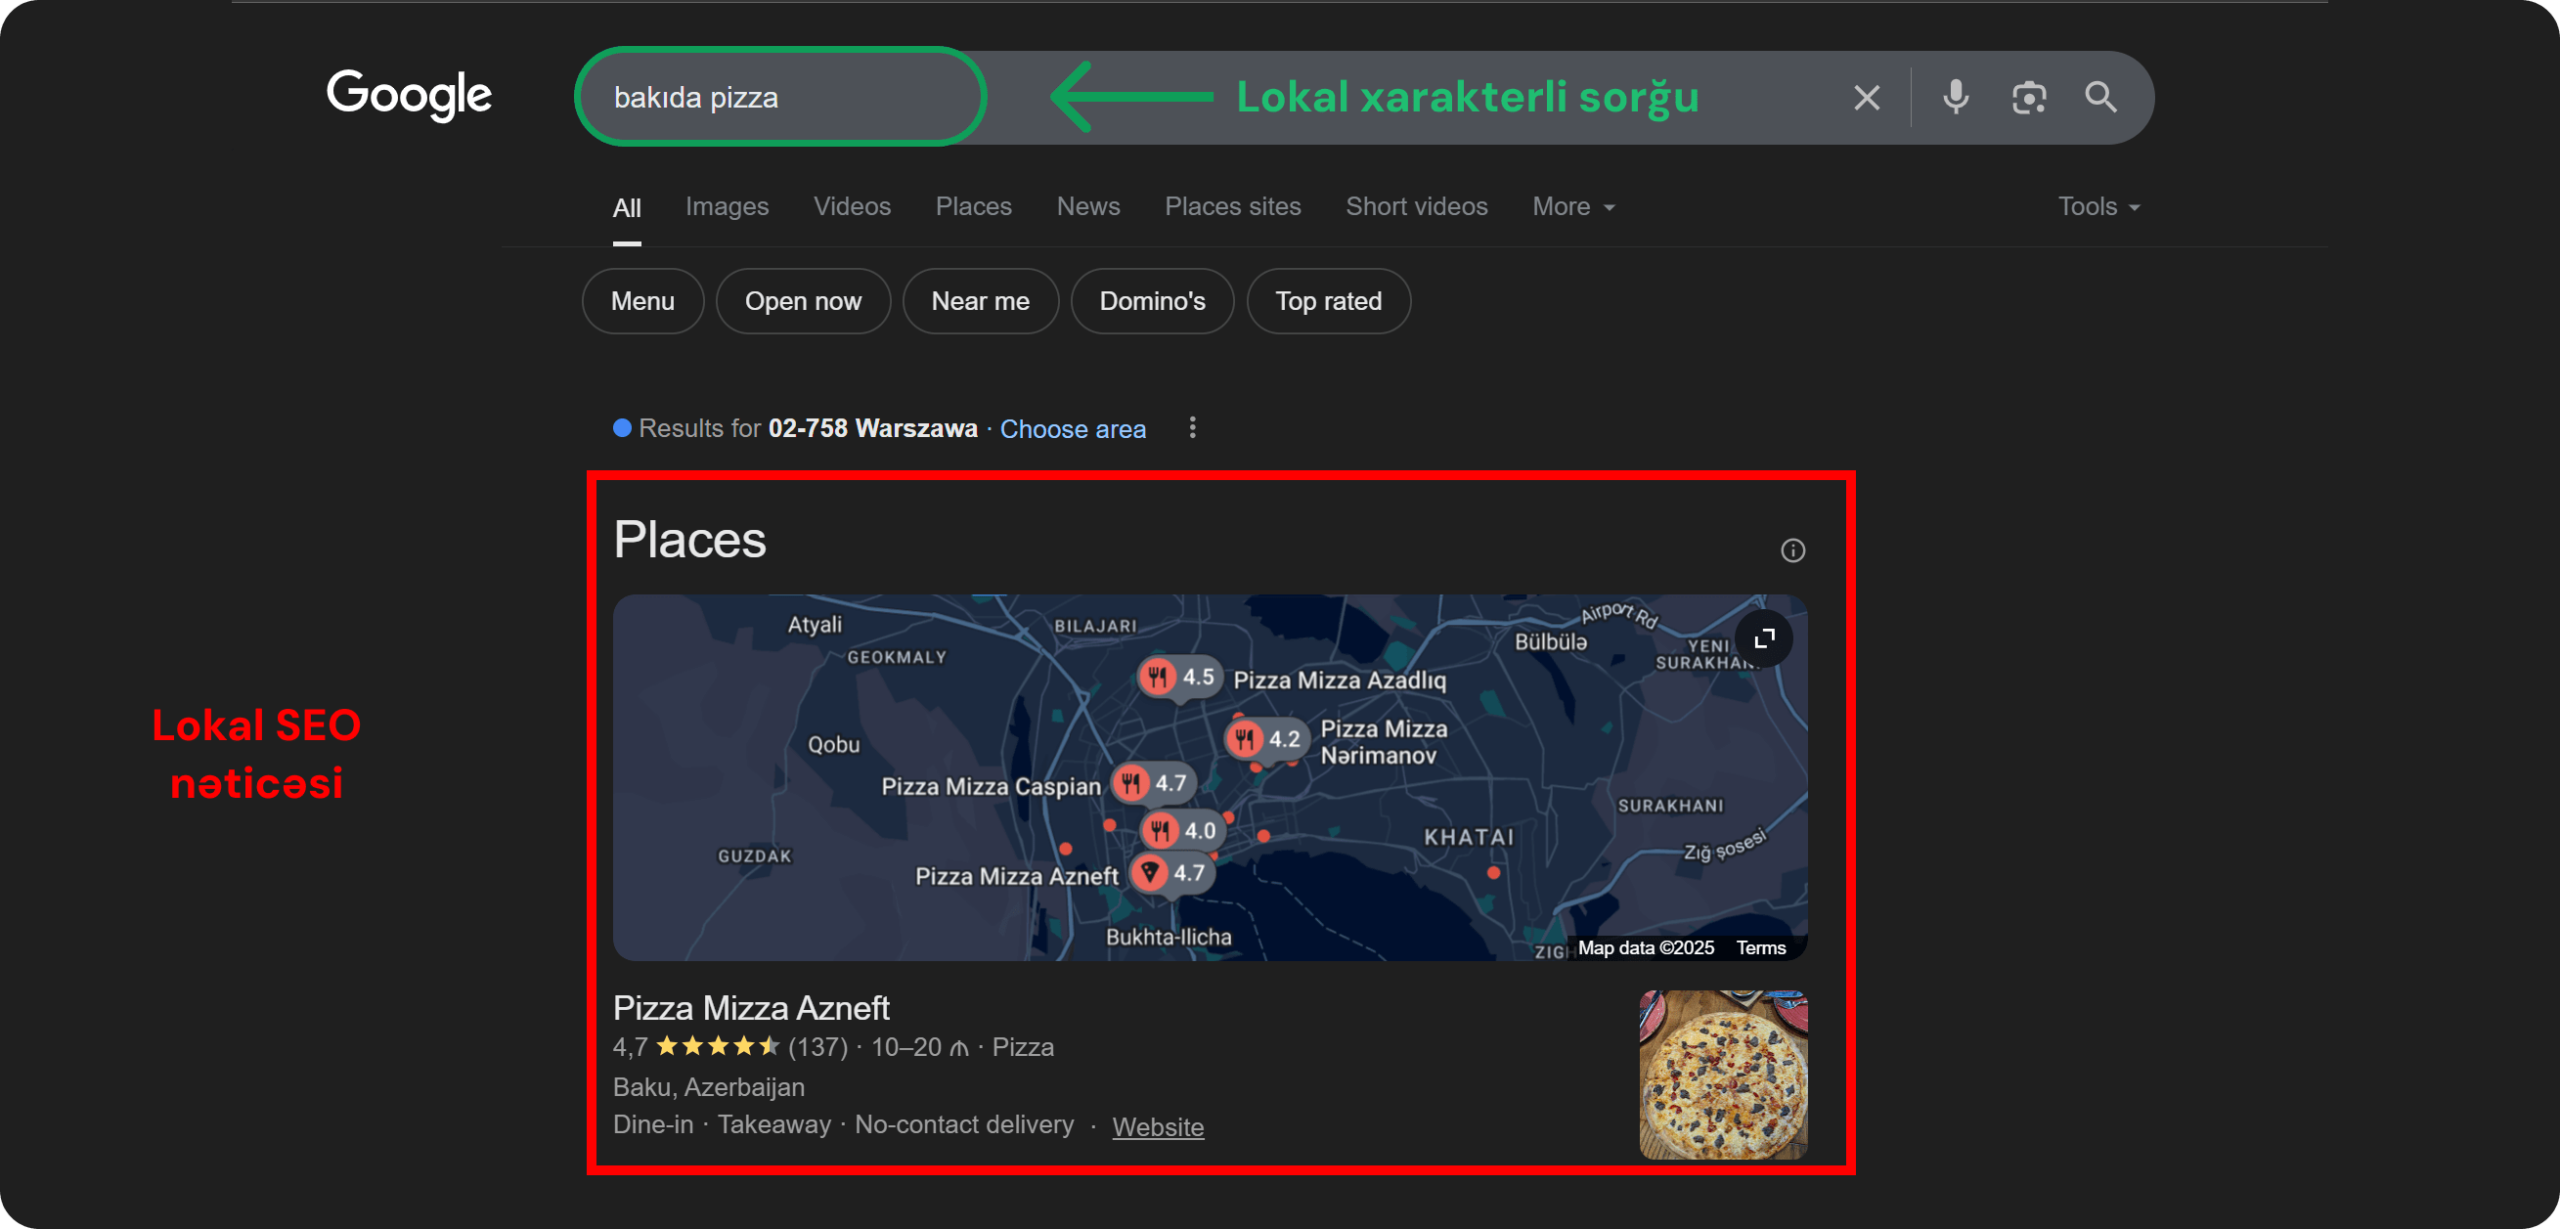Image resolution: width=2560 pixels, height=1229 pixels.
Task: Open the map Terms link
Action: 1760,948
